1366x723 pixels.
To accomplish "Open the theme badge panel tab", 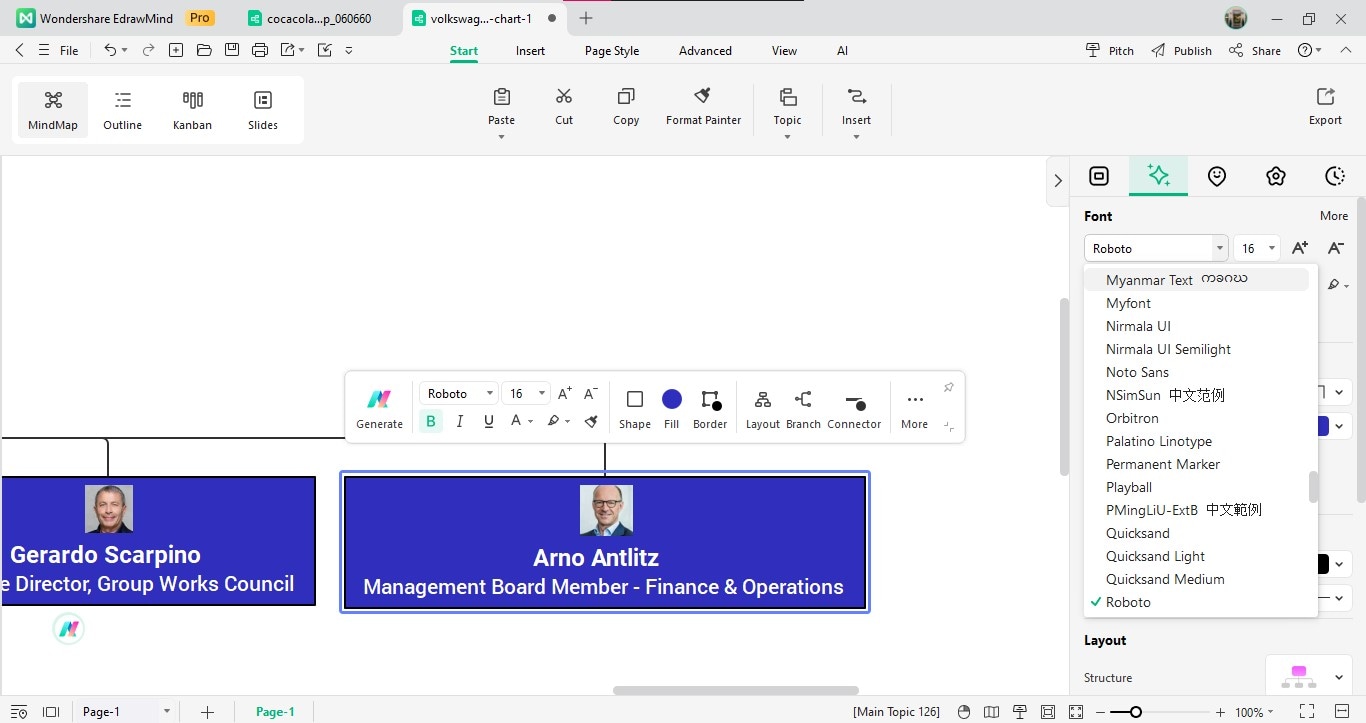I will pyautogui.click(x=1276, y=176).
